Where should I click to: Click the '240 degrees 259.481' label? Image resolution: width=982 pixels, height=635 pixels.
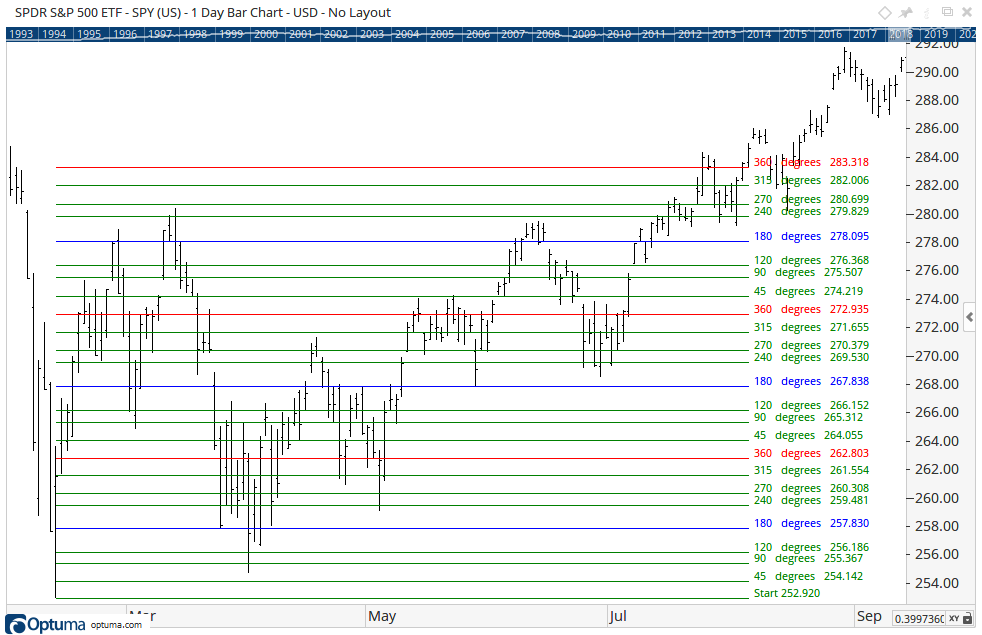(x=811, y=500)
